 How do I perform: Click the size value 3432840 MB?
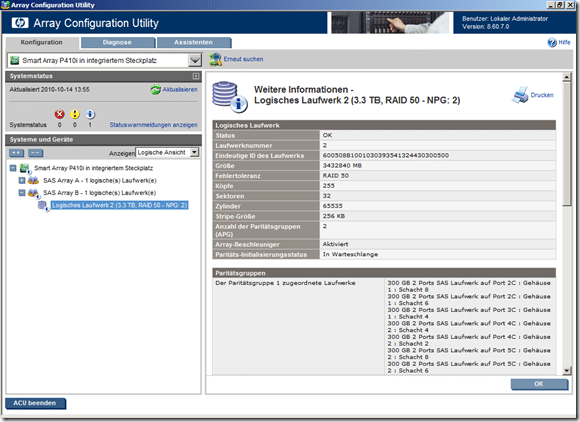438,166
